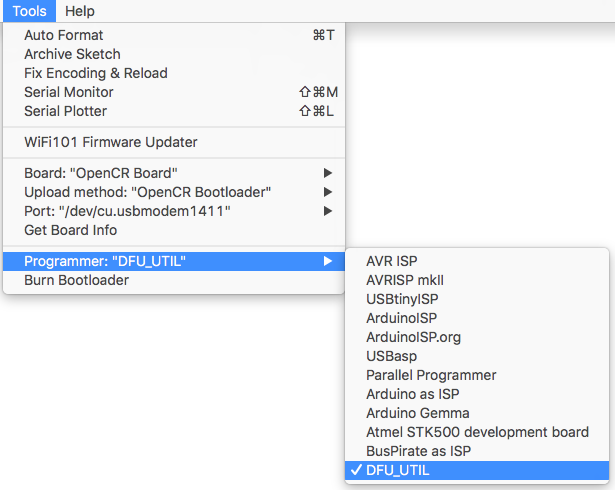Choose Auto Format
615x490 pixels.
tap(174, 35)
